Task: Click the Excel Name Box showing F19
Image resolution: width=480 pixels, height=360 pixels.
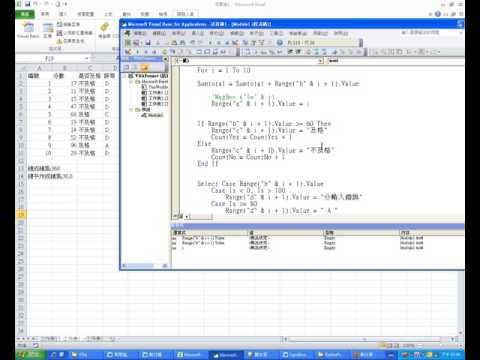Action: (x=50, y=58)
